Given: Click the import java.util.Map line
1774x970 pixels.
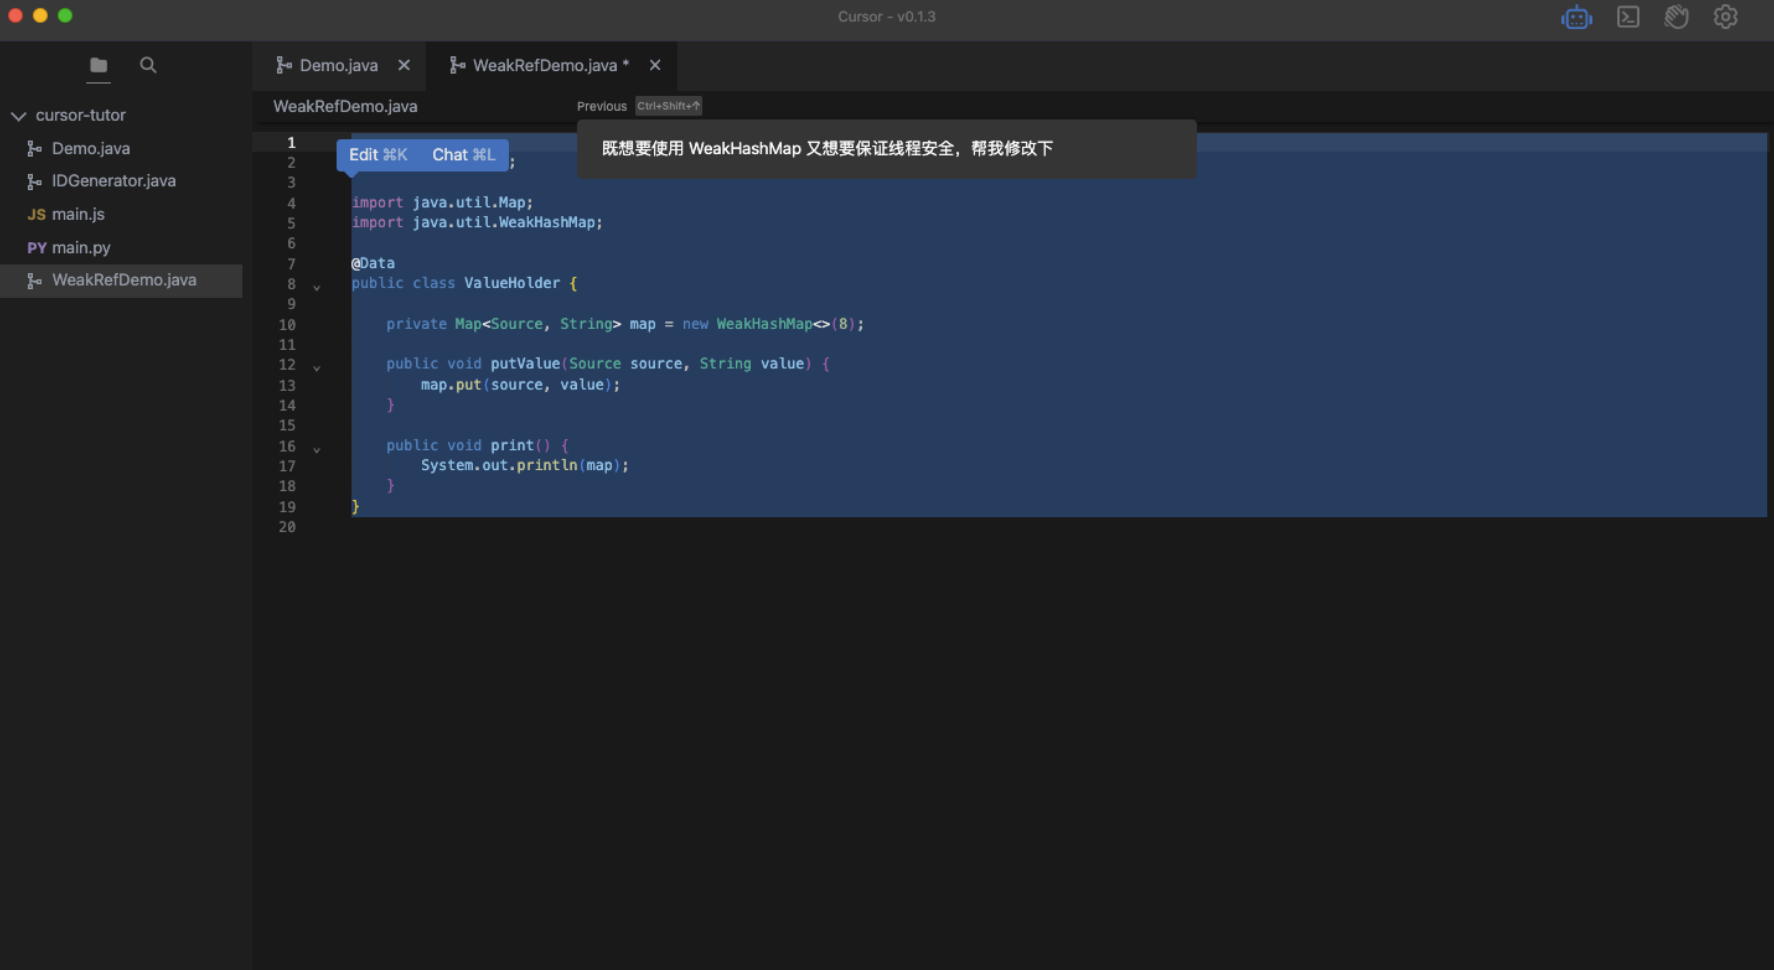Looking at the screenshot, I should tap(442, 203).
